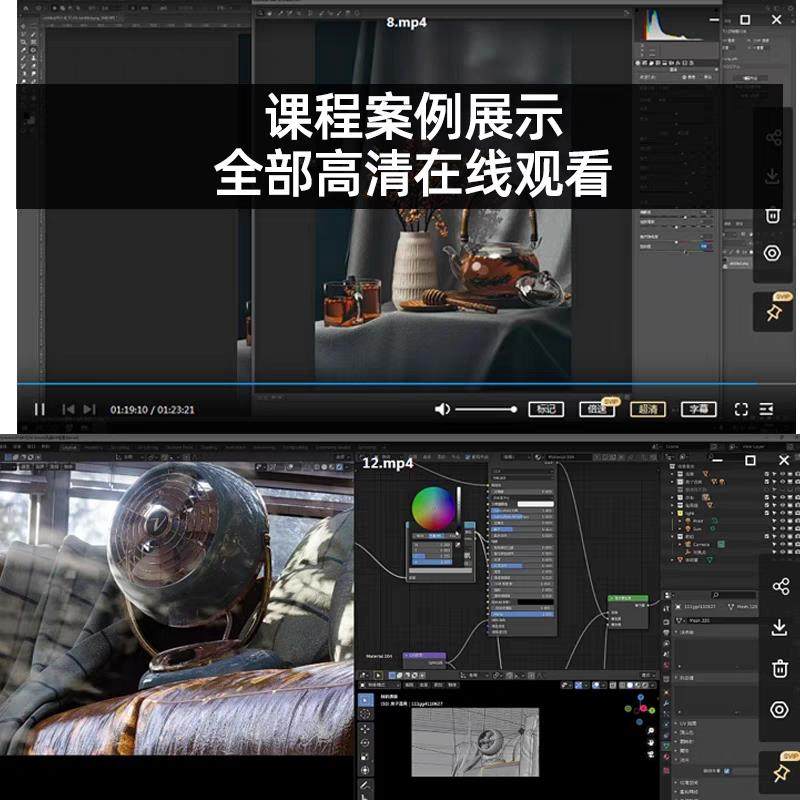Expand the Camera's collection in the outliner
The height and width of the screenshot is (800, 800).
click(x=672, y=536)
